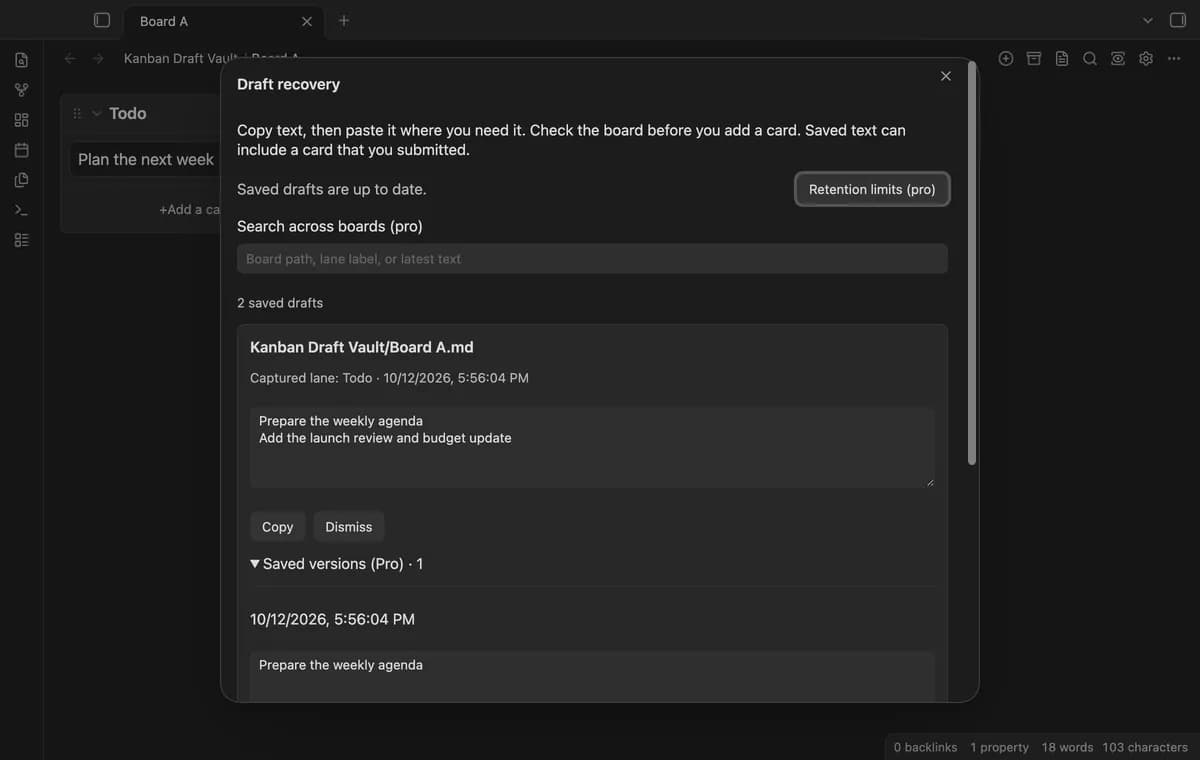Close the Board A tab

tap(307, 21)
